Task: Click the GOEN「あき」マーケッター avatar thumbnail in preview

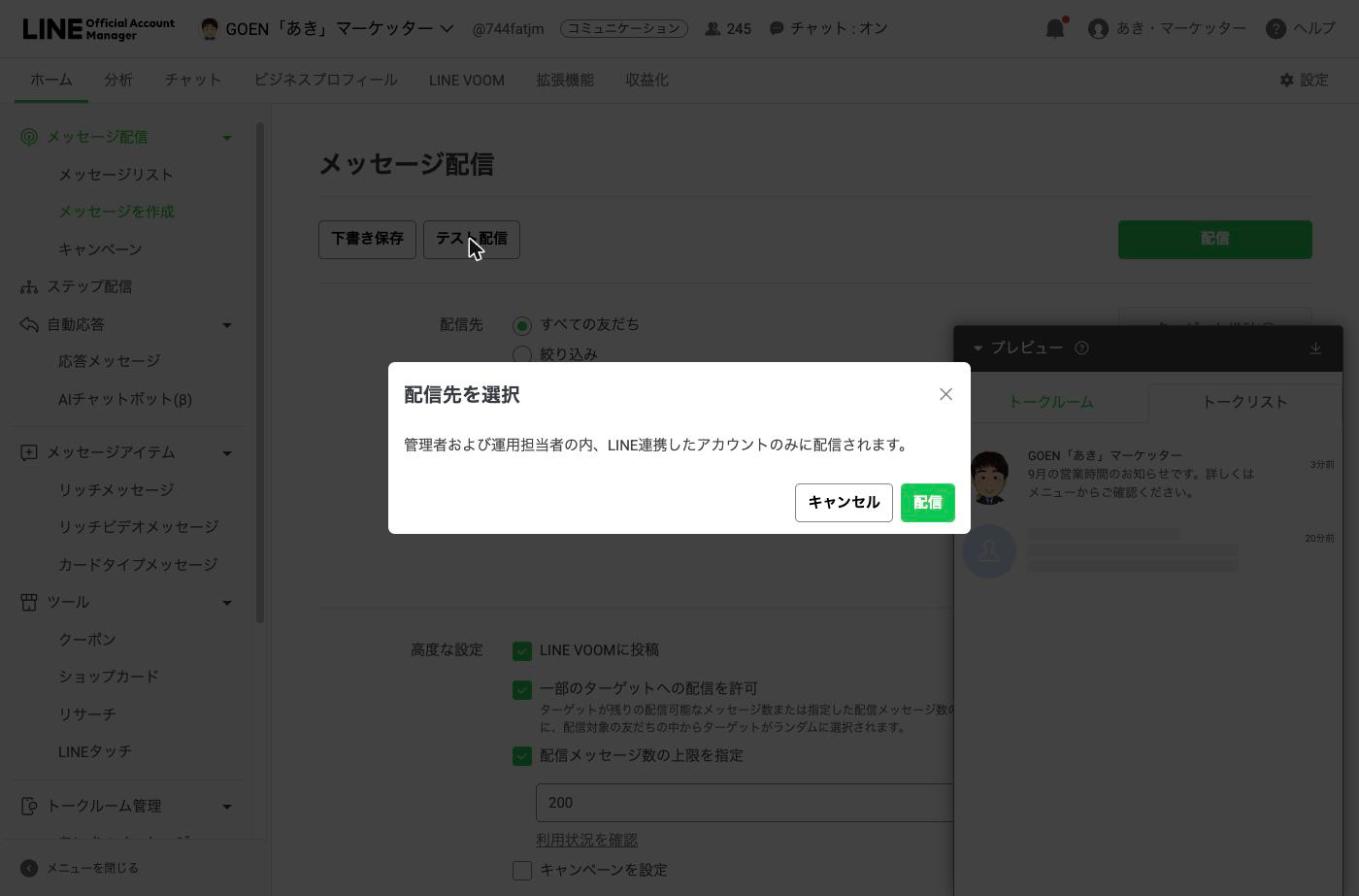Action: pos(989,477)
